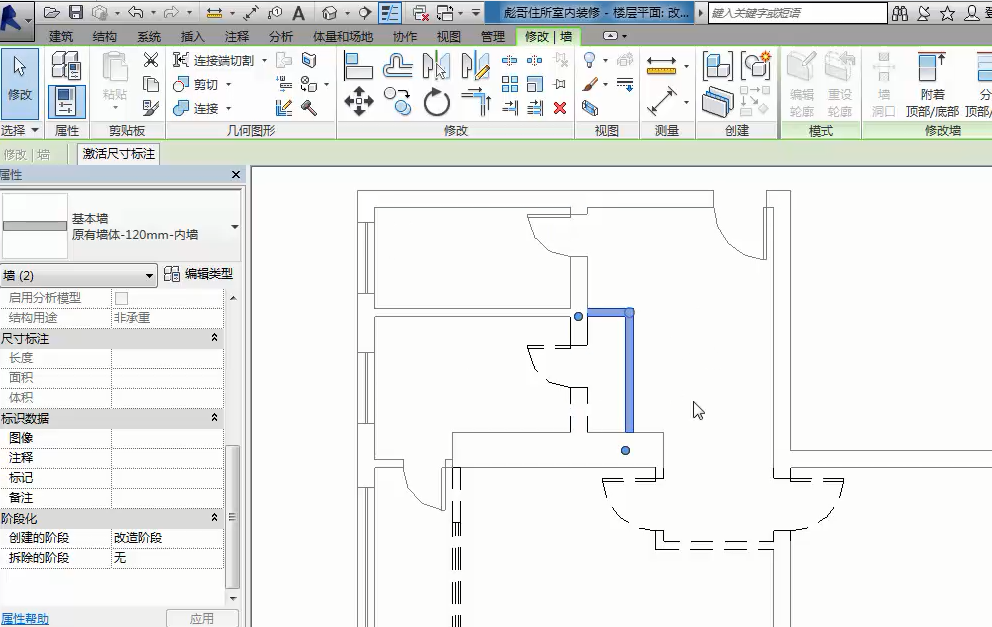Screen dimensions: 992x627
Task: Select the Copy tool in Modify panel
Action: click(398, 100)
